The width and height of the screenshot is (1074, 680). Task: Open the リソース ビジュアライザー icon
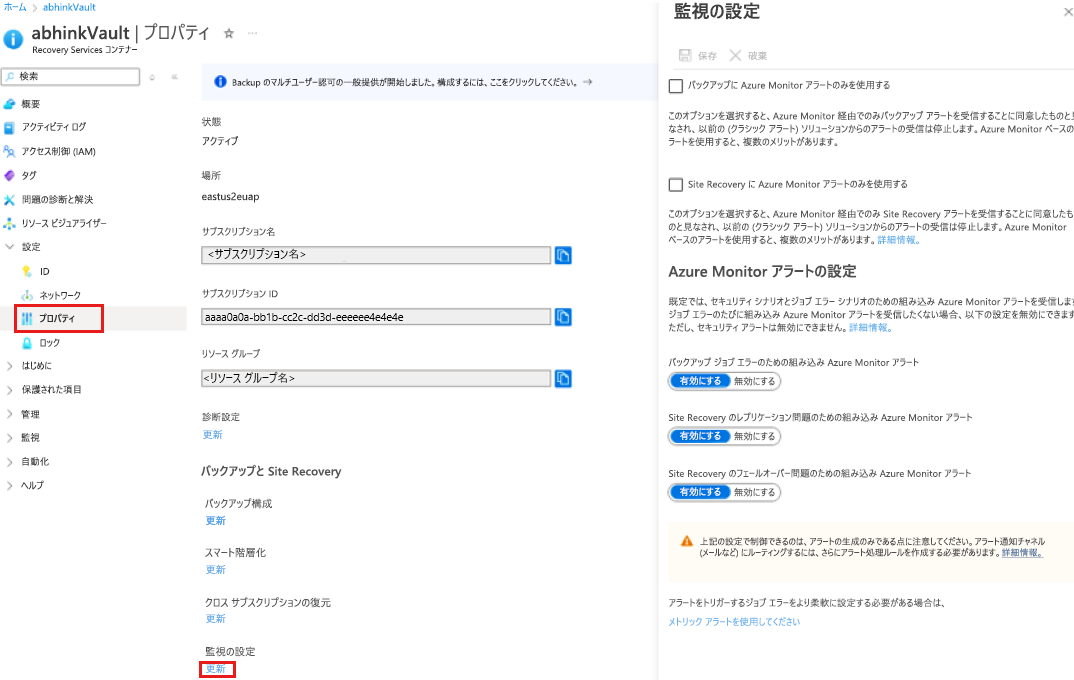point(9,223)
